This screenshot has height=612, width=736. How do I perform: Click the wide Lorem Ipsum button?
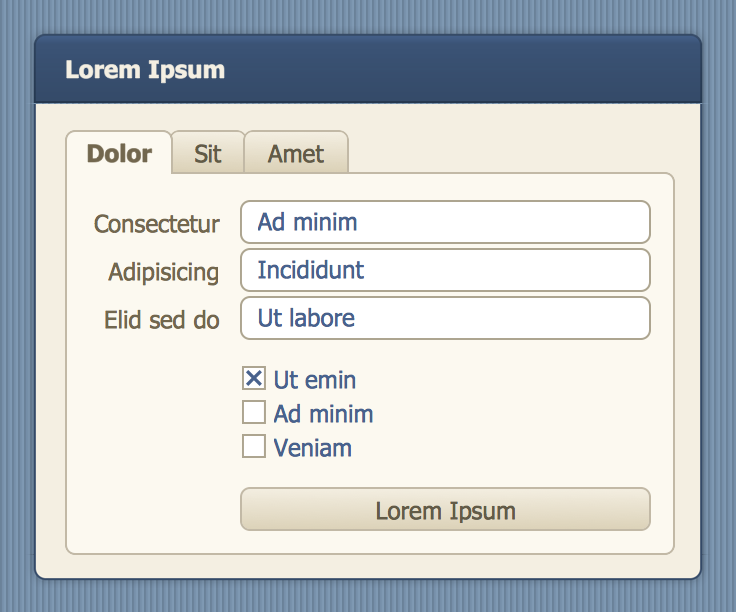[x=445, y=510]
